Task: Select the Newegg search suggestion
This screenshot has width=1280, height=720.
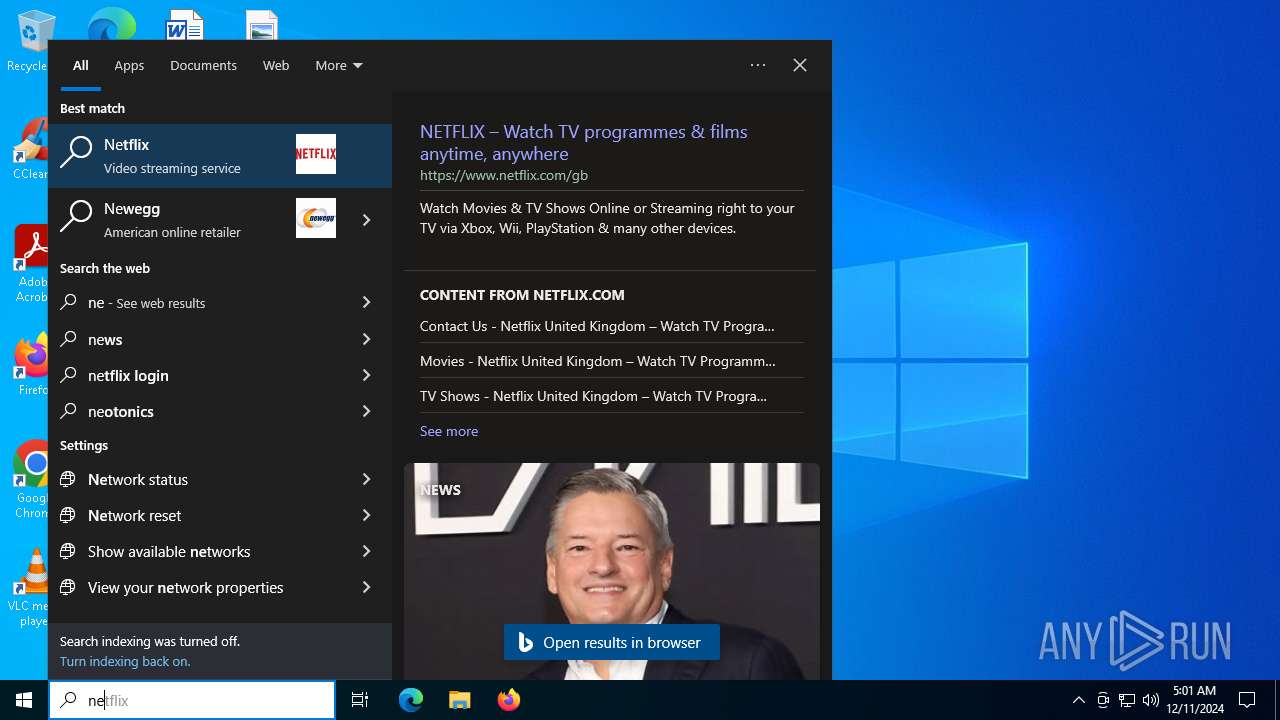Action: pos(195,220)
